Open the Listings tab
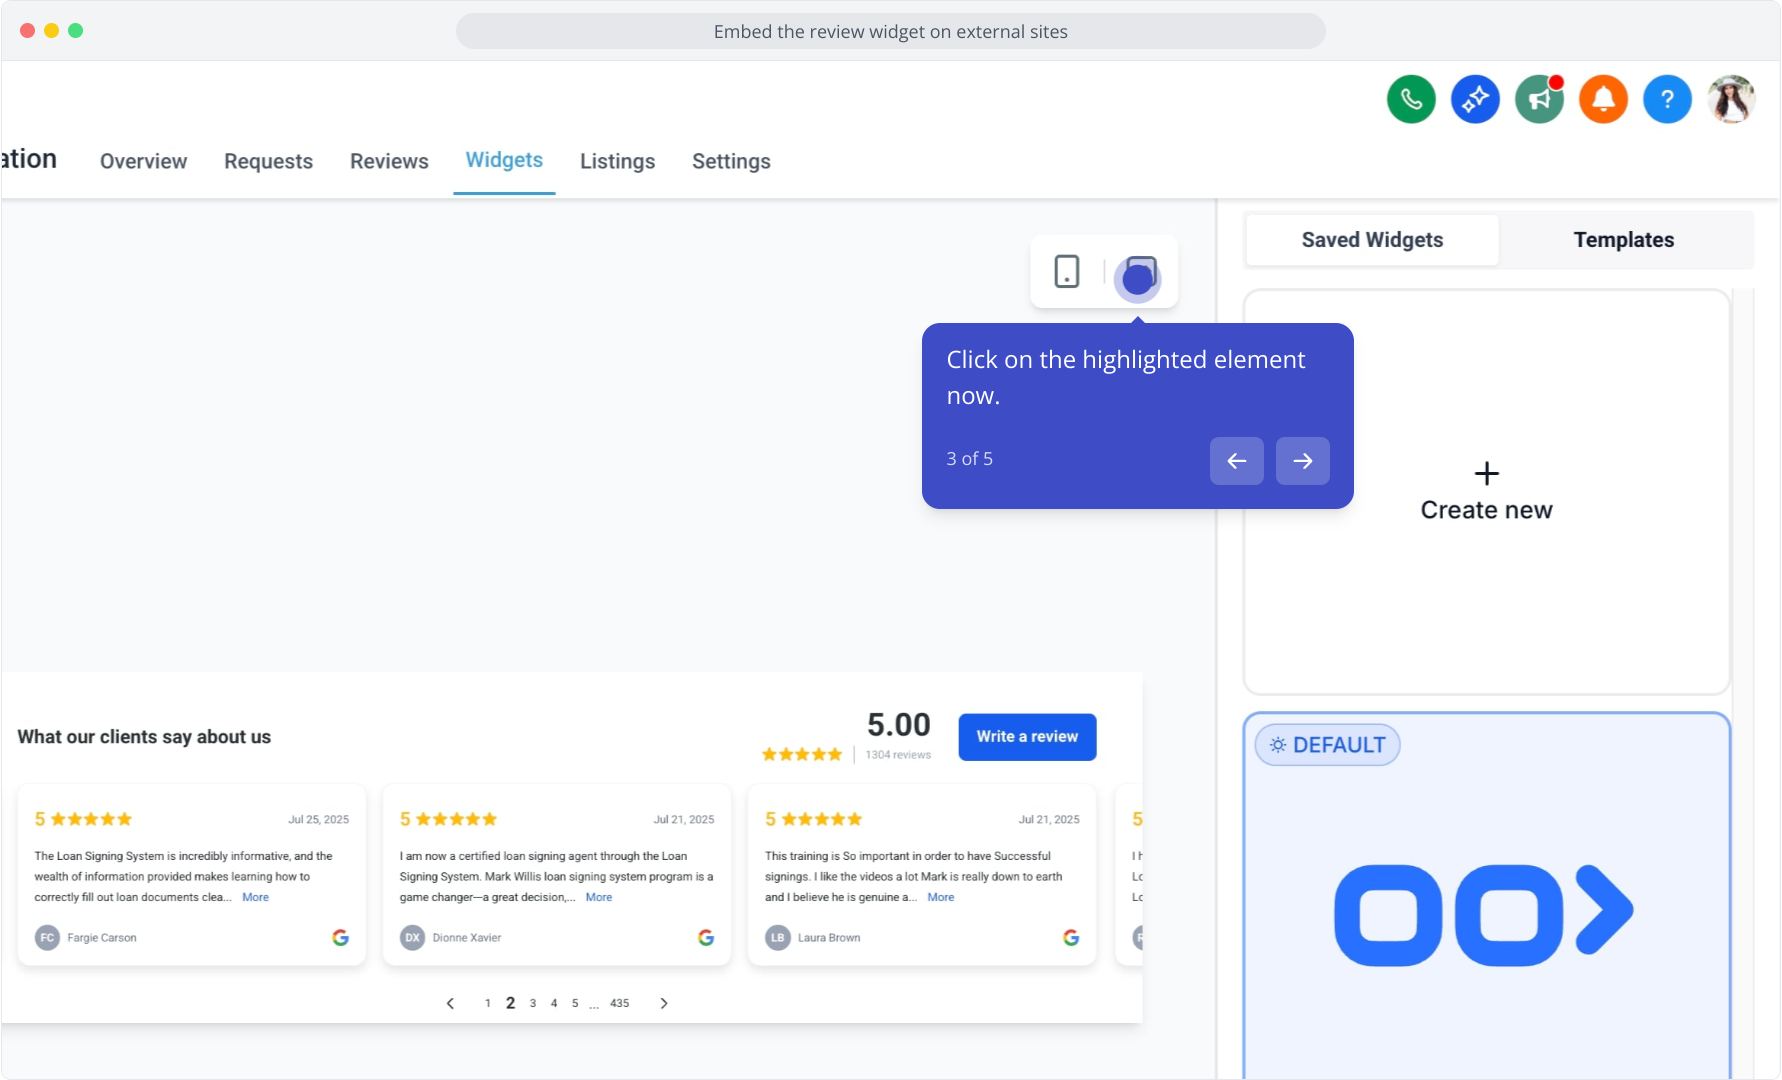This screenshot has width=1782, height=1080. pos(617,161)
